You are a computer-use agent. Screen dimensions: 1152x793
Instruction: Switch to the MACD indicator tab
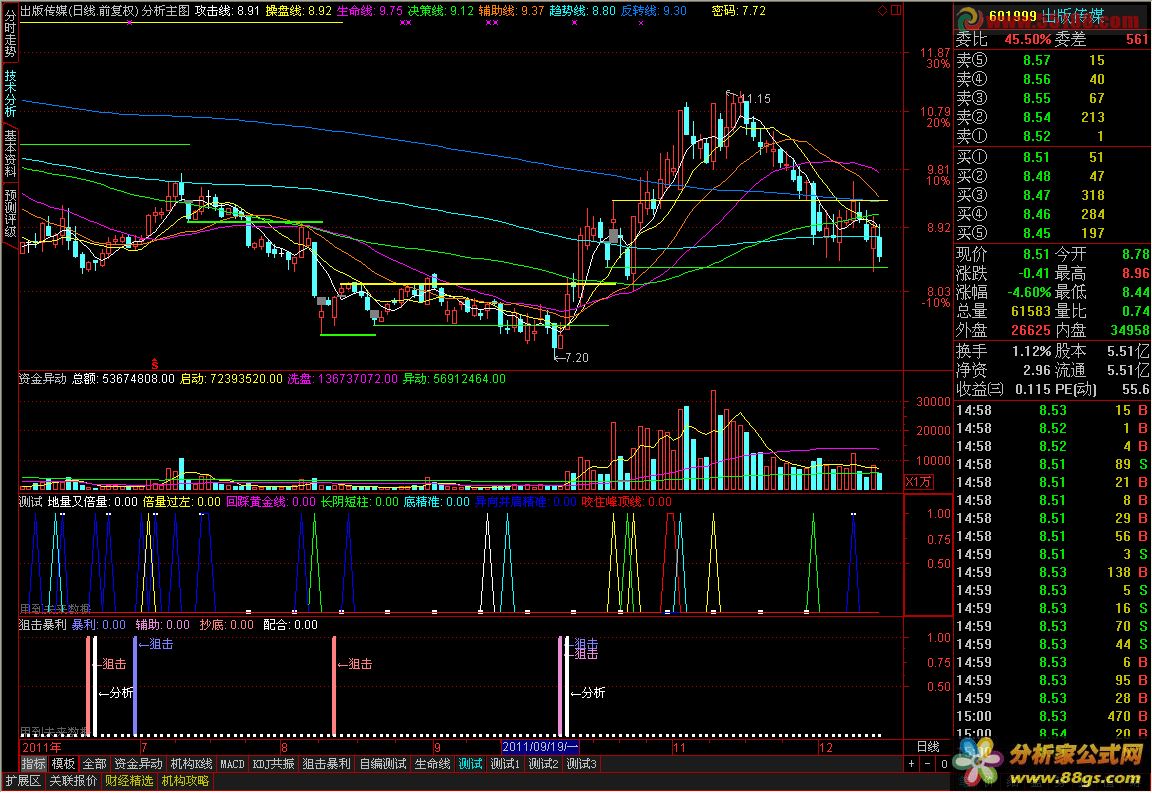point(232,764)
